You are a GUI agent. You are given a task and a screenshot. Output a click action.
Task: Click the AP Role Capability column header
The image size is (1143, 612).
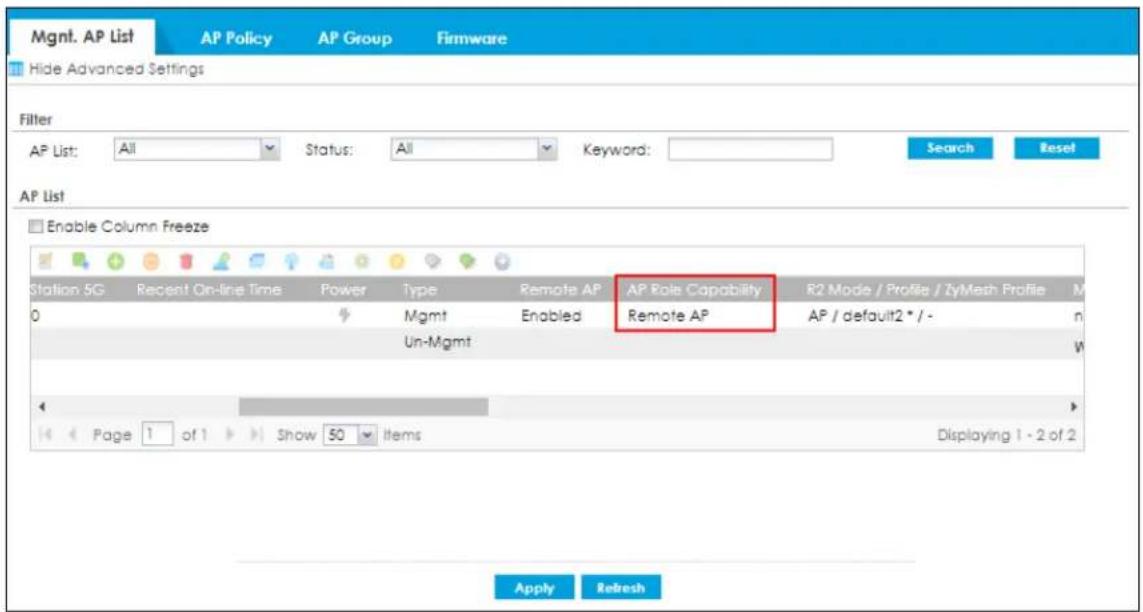(694, 290)
